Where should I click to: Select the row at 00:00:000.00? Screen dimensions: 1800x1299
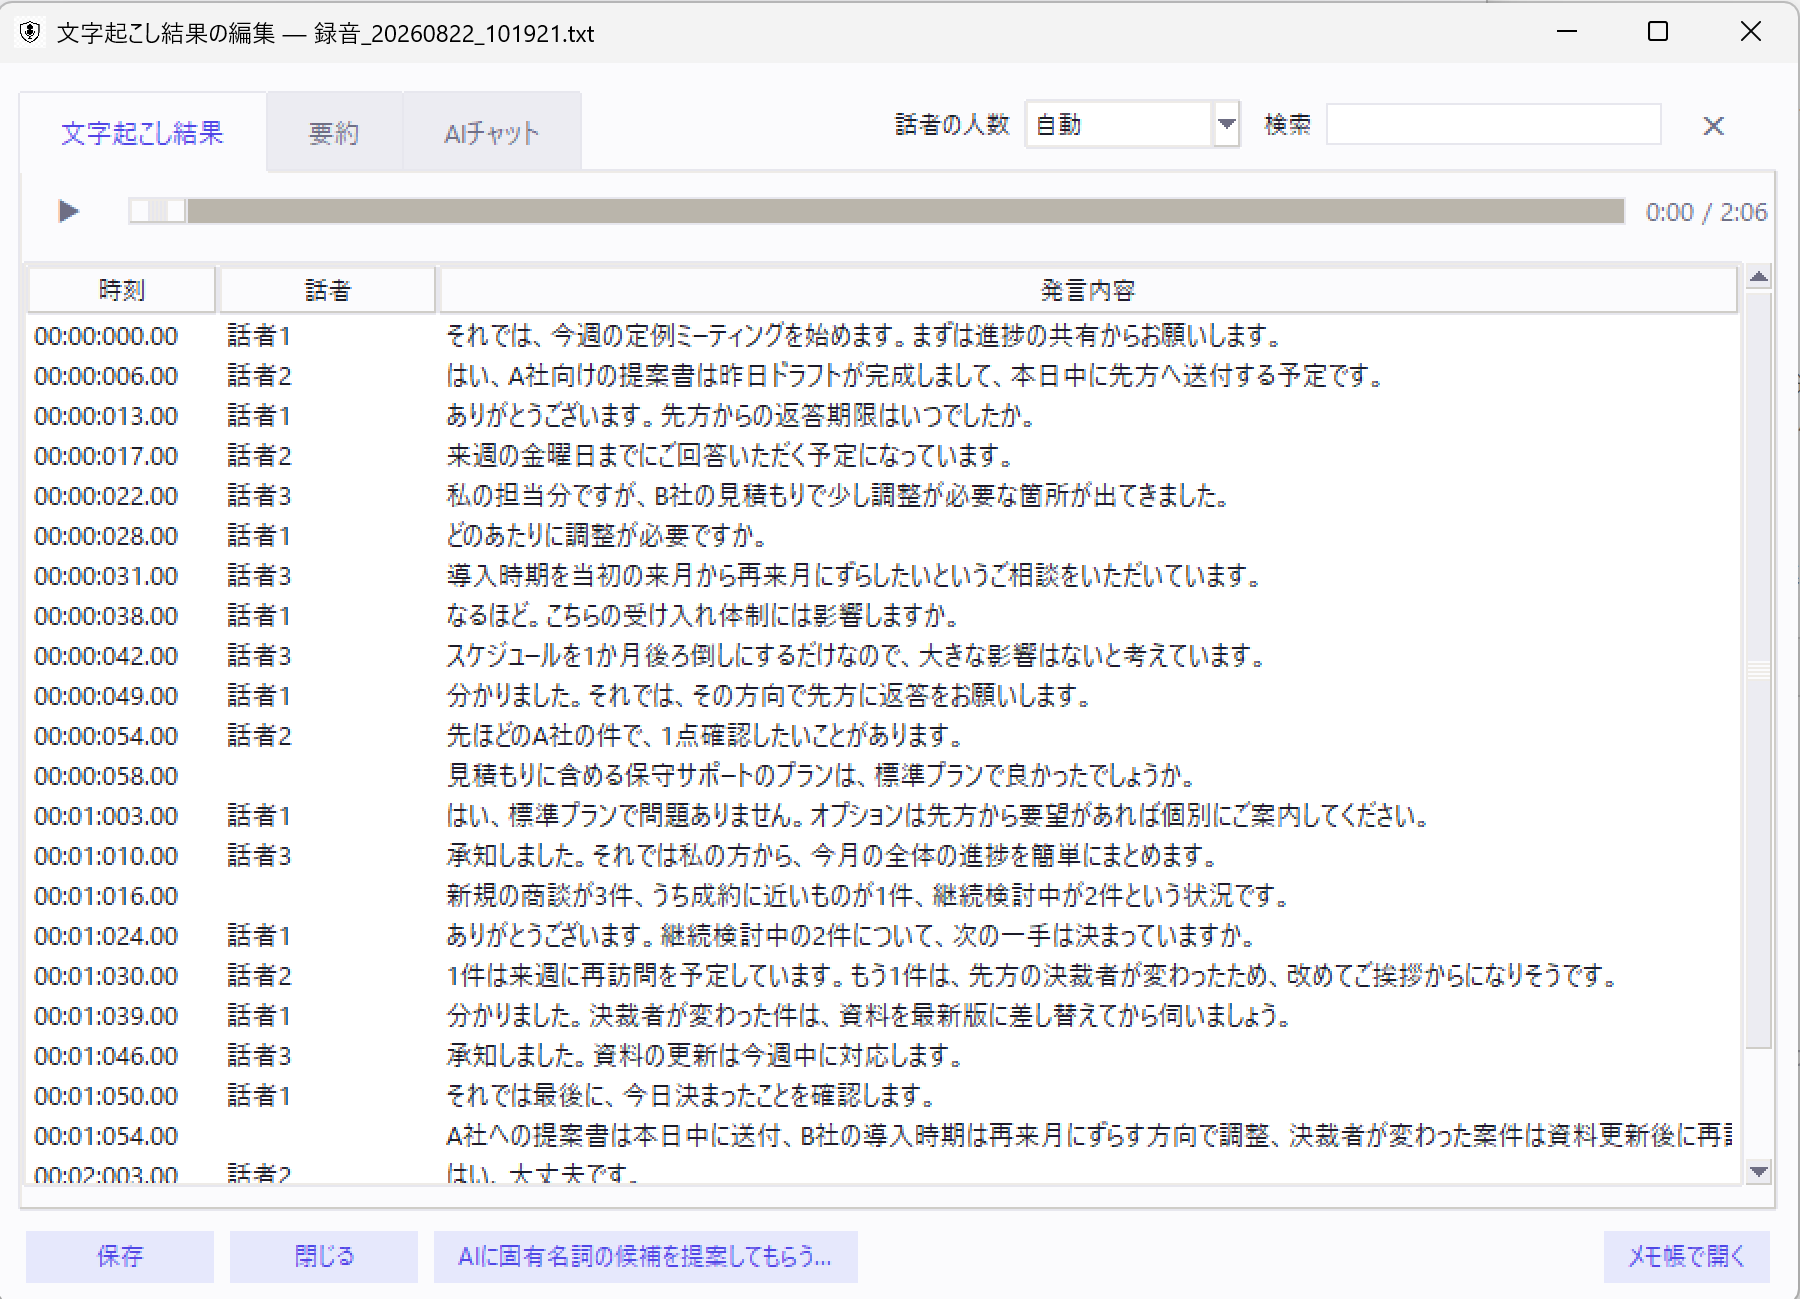[882, 336]
